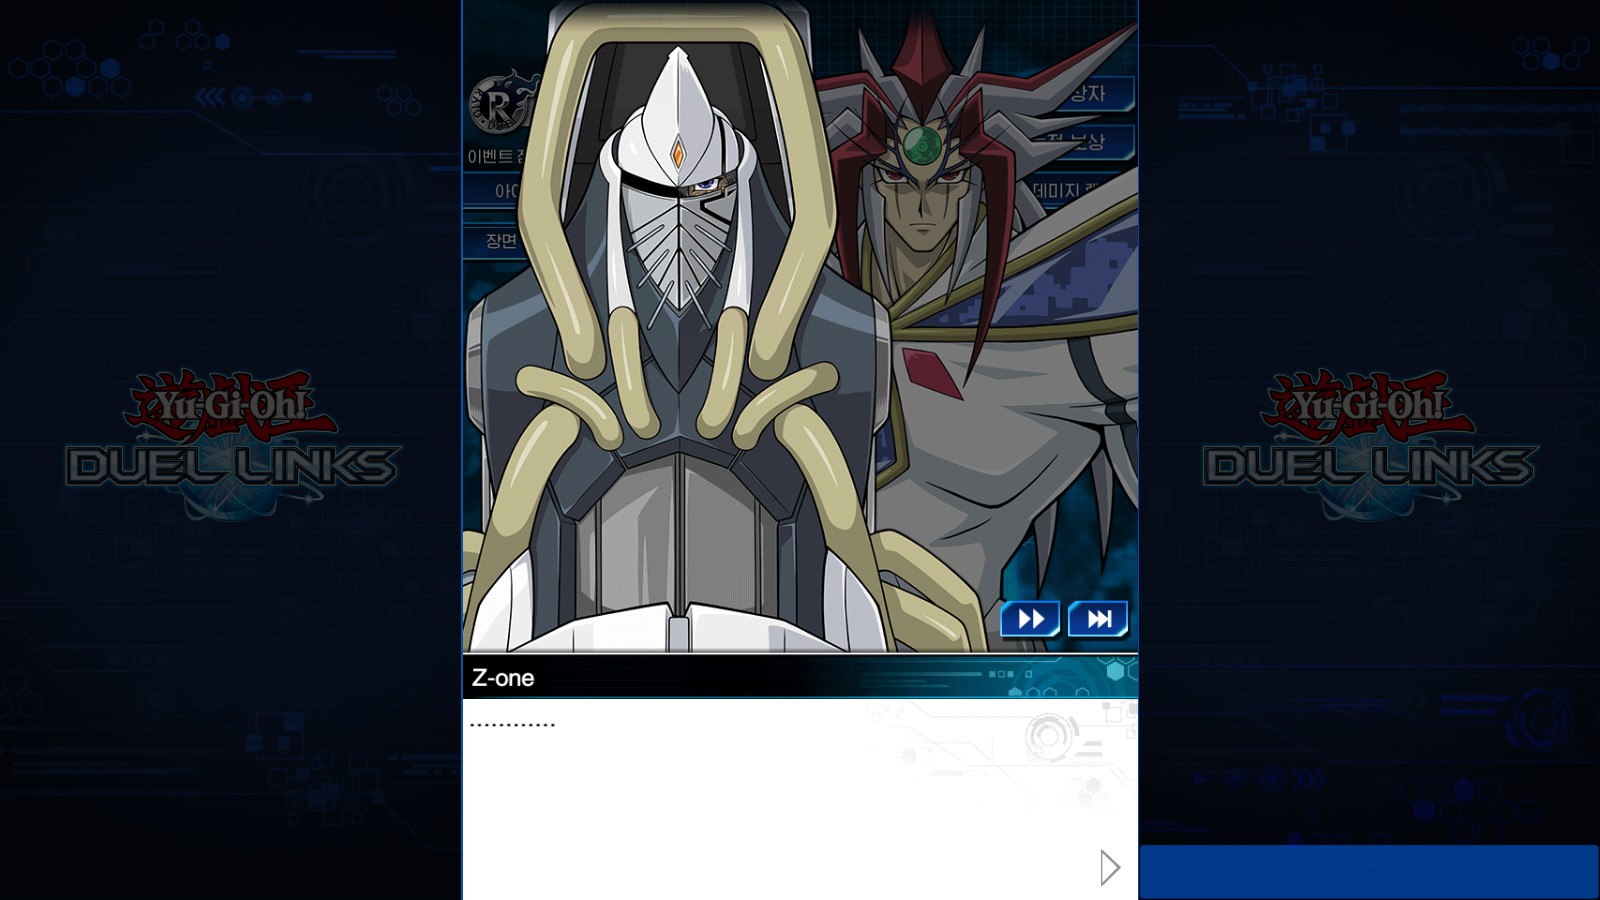Click the Z-one speaker name bar
This screenshot has width=1600, height=900.
[800, 677]
